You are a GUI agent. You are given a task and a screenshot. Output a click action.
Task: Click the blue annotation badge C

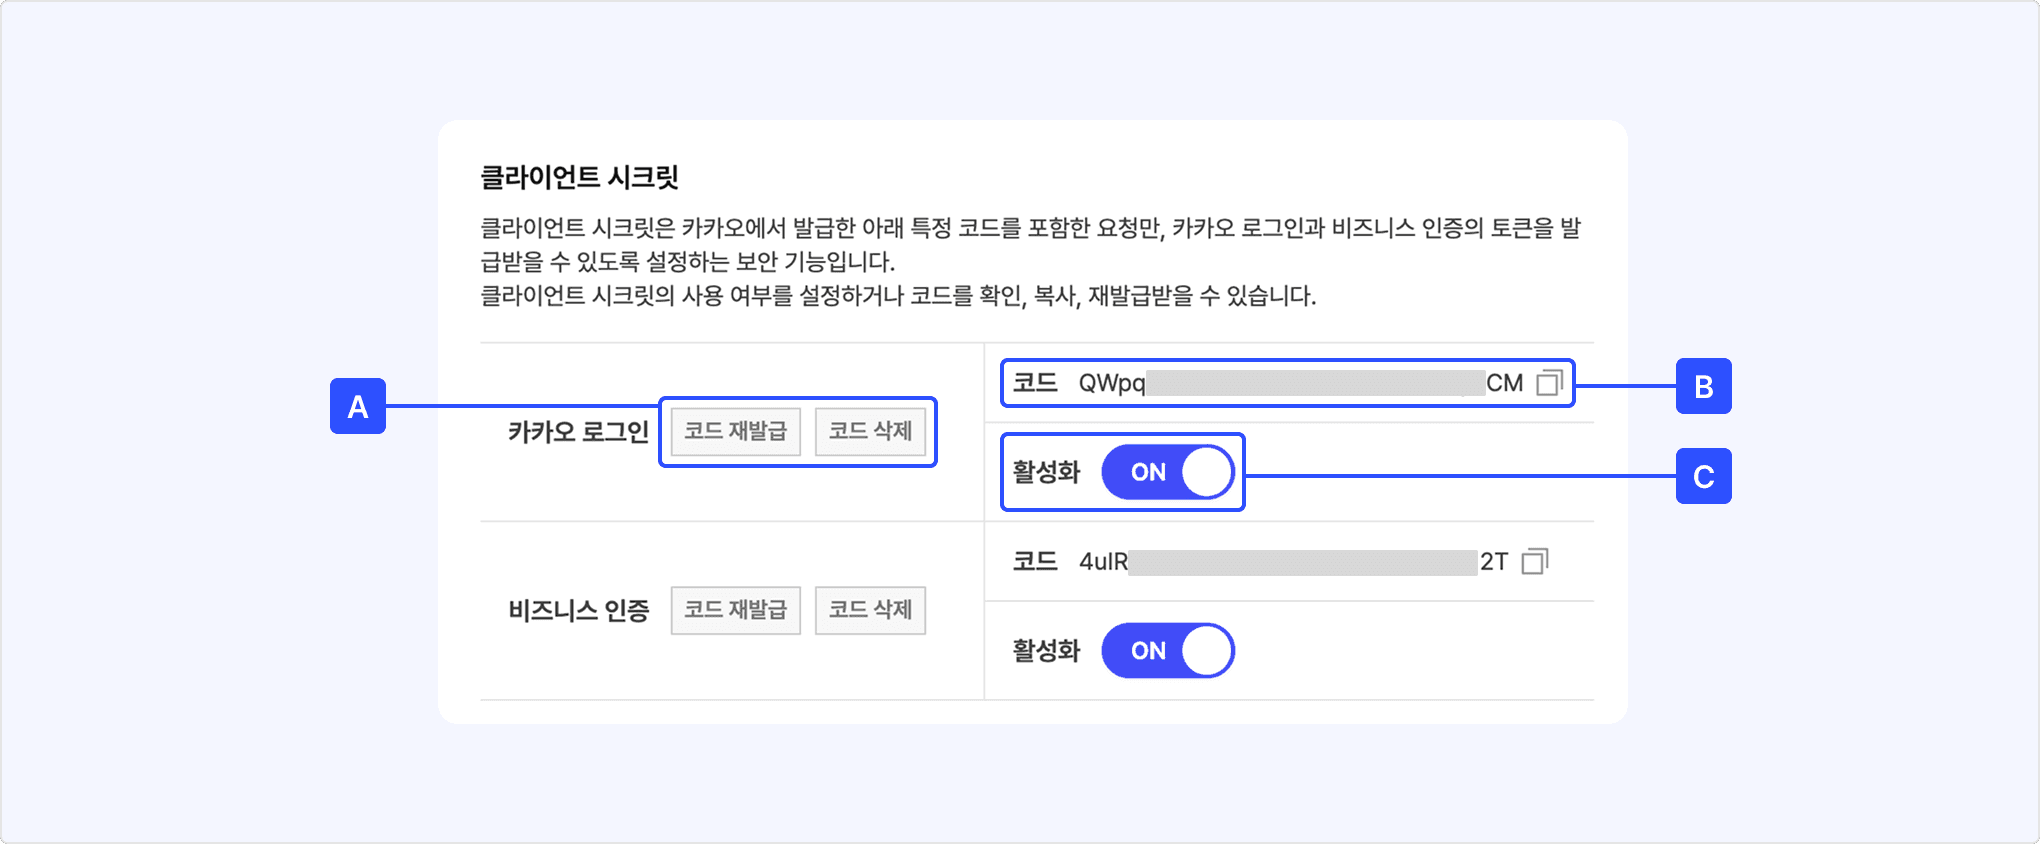tap(1703, 477)
